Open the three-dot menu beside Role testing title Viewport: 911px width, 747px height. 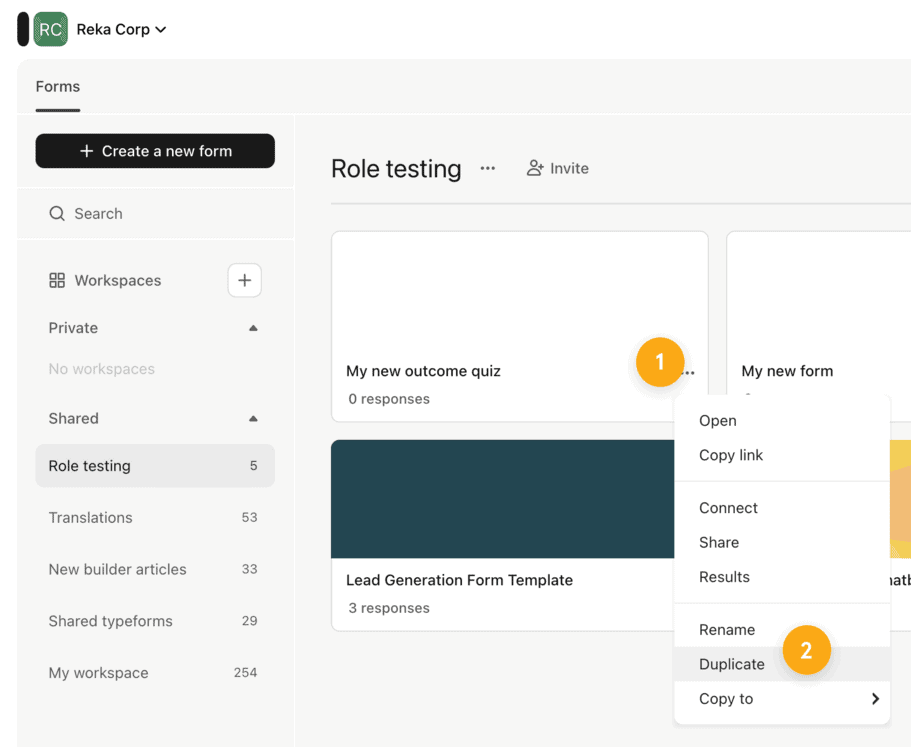(x=487, y=169)
